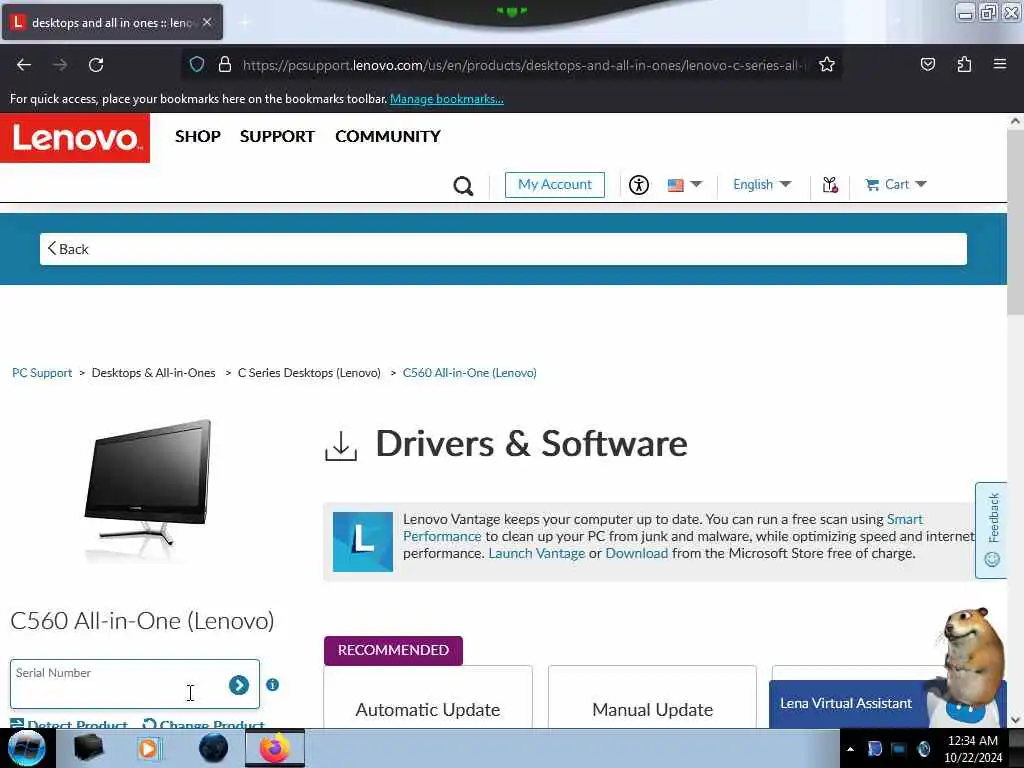The height and width of the screenshot is (768, 1024).
Task: Click the Detect Product link
Action: point(69,724)
